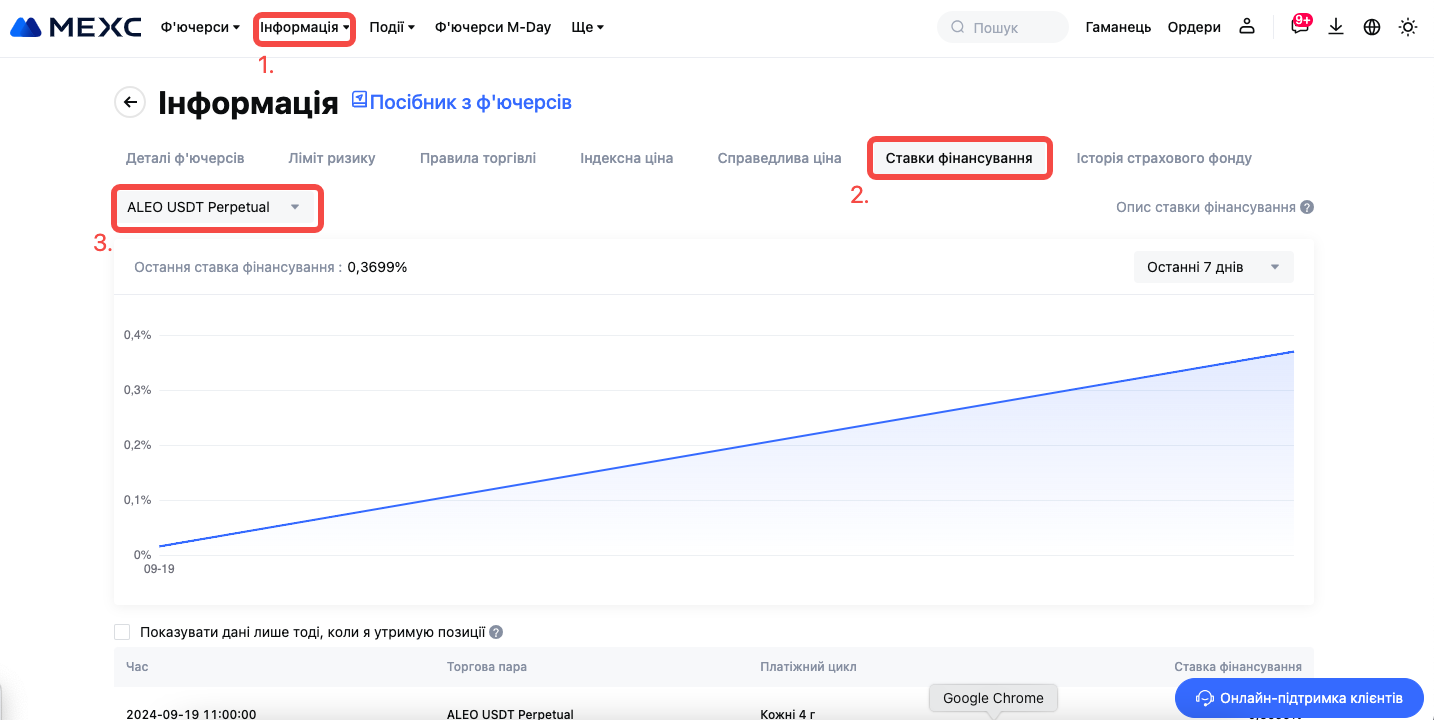Open Гаманець in the top bar
The height and width of the screenshot is (720, 1434).
1118,27
